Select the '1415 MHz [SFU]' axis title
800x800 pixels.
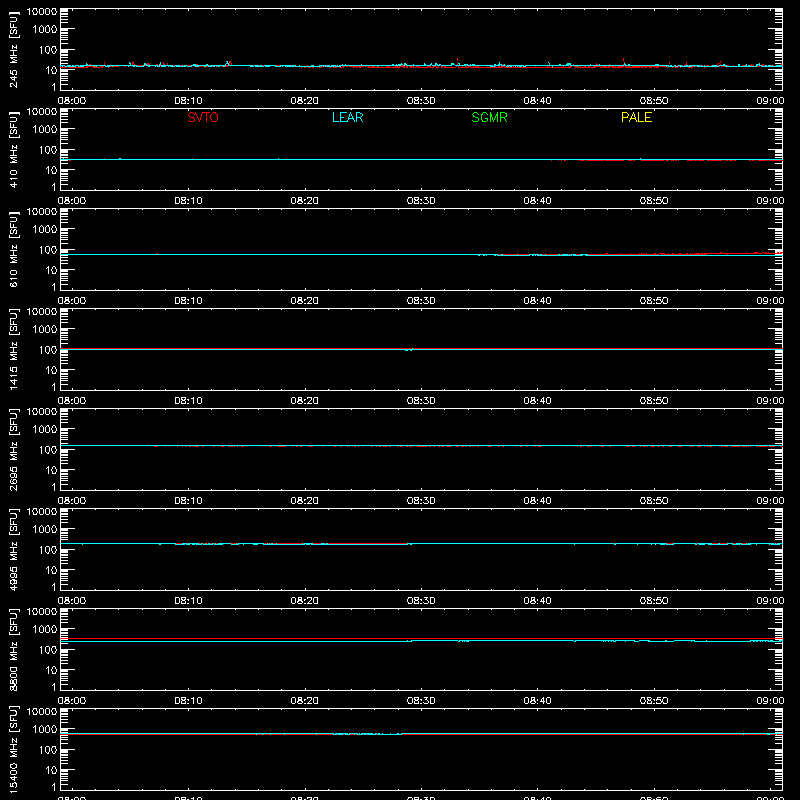[13, 349]
